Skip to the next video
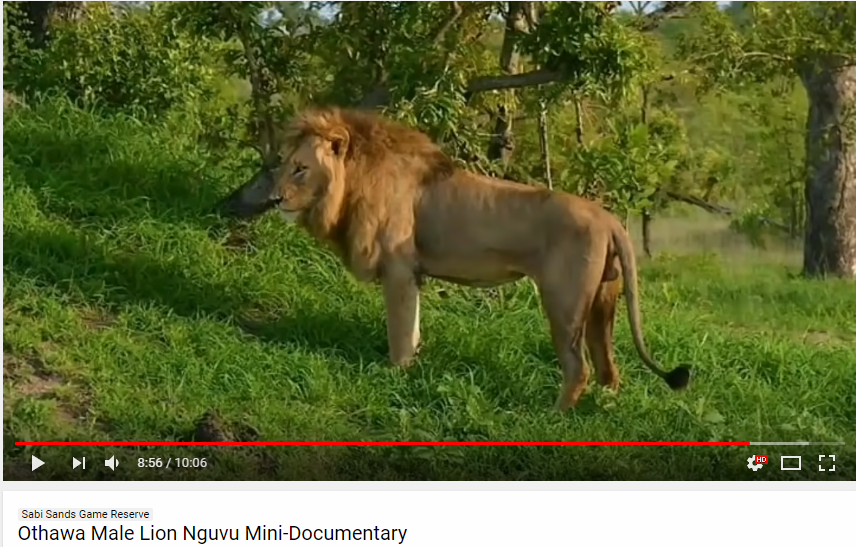856x547 pixels. [79, 463]
